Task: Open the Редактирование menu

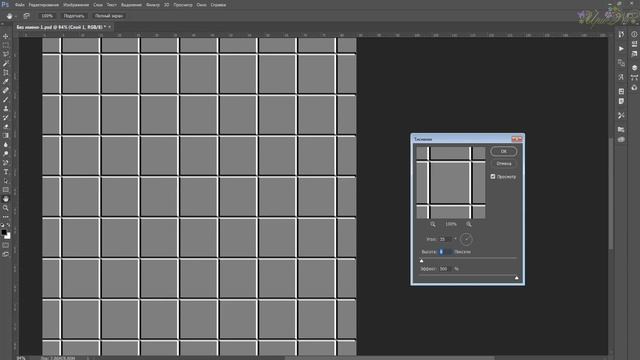Action: click(x=44, y=5)
